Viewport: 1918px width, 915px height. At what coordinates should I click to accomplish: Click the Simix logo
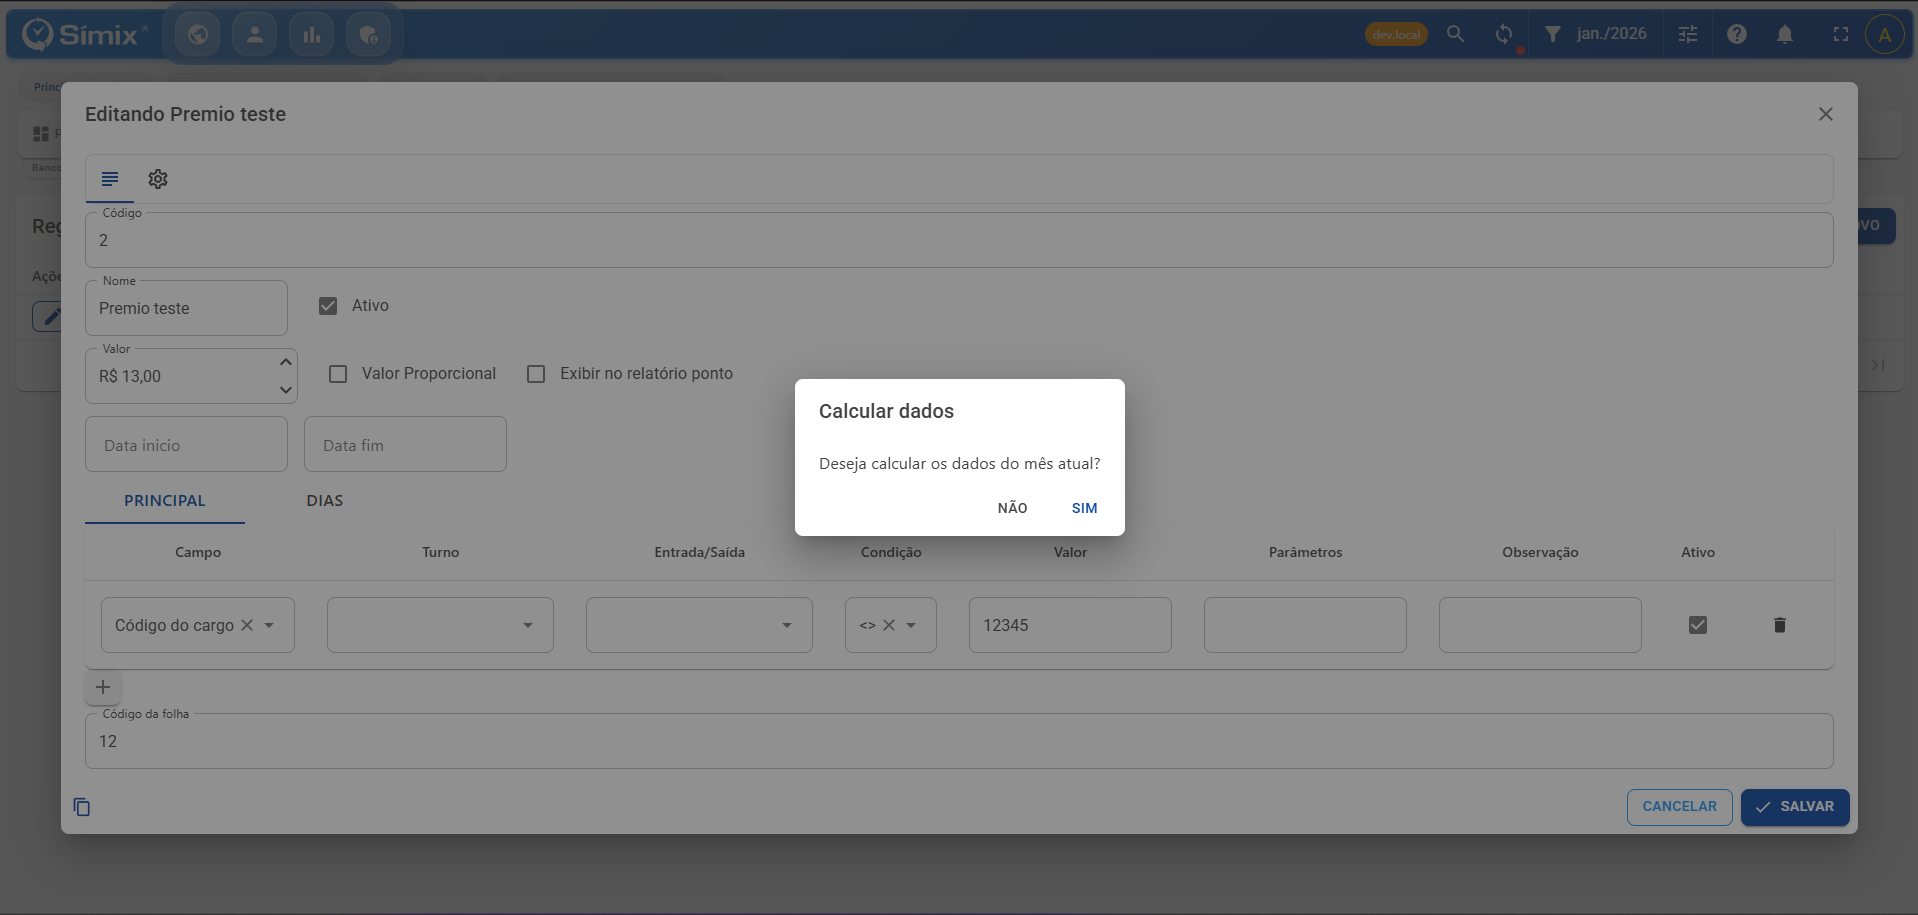tap(85, 34)
